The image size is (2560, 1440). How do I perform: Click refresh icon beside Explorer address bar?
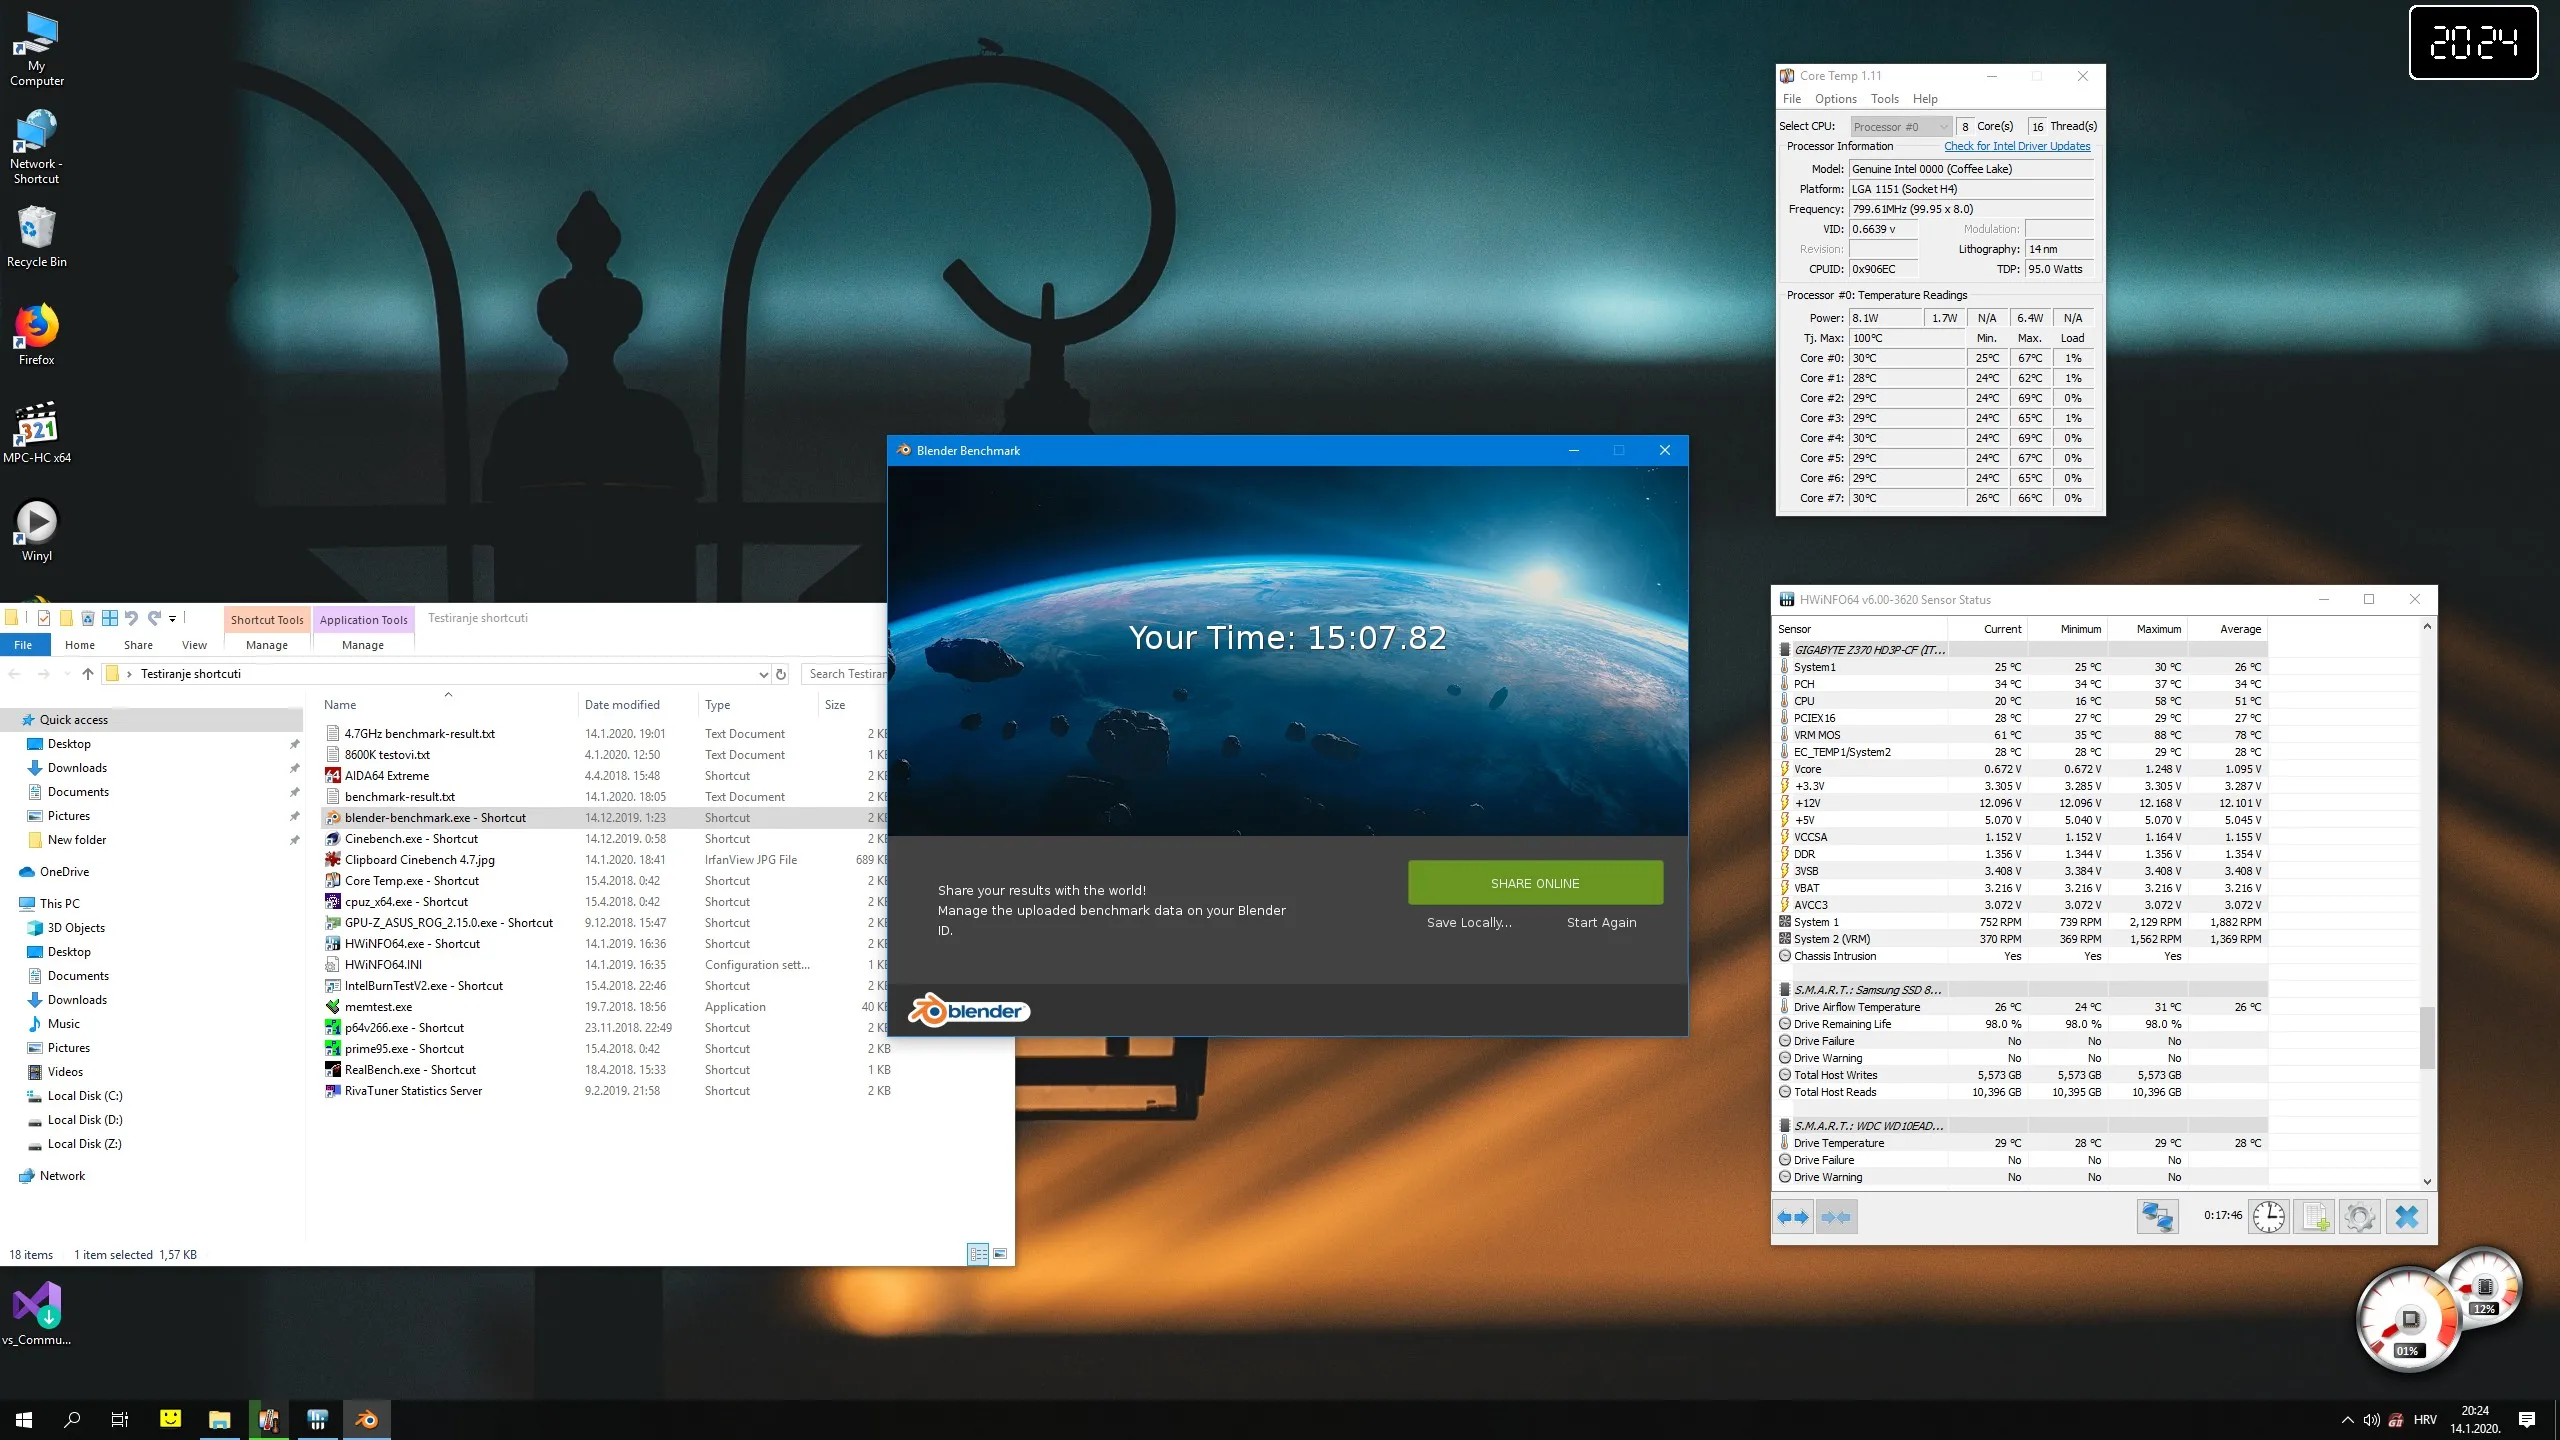click(781, 674)
